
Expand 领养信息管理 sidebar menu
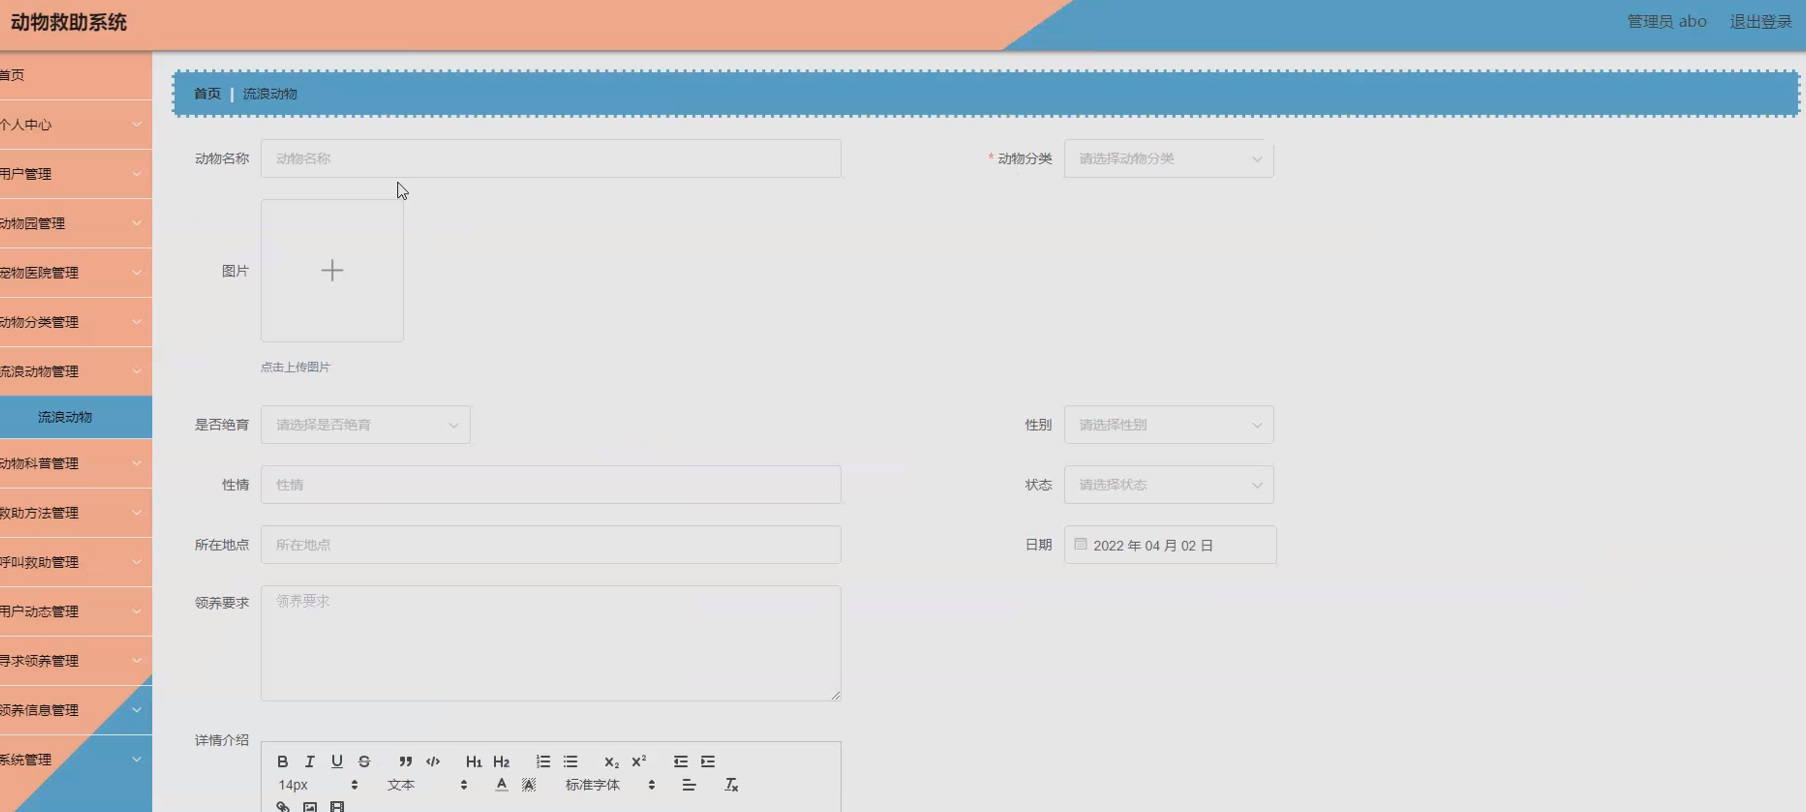(x=76, y=710)
